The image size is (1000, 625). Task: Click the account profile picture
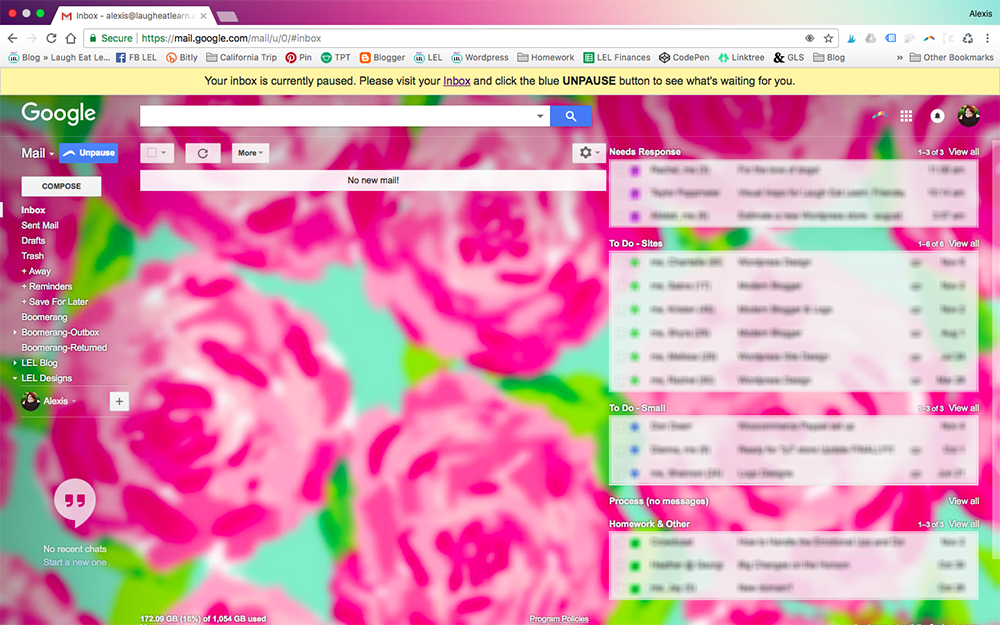(968, 116)
